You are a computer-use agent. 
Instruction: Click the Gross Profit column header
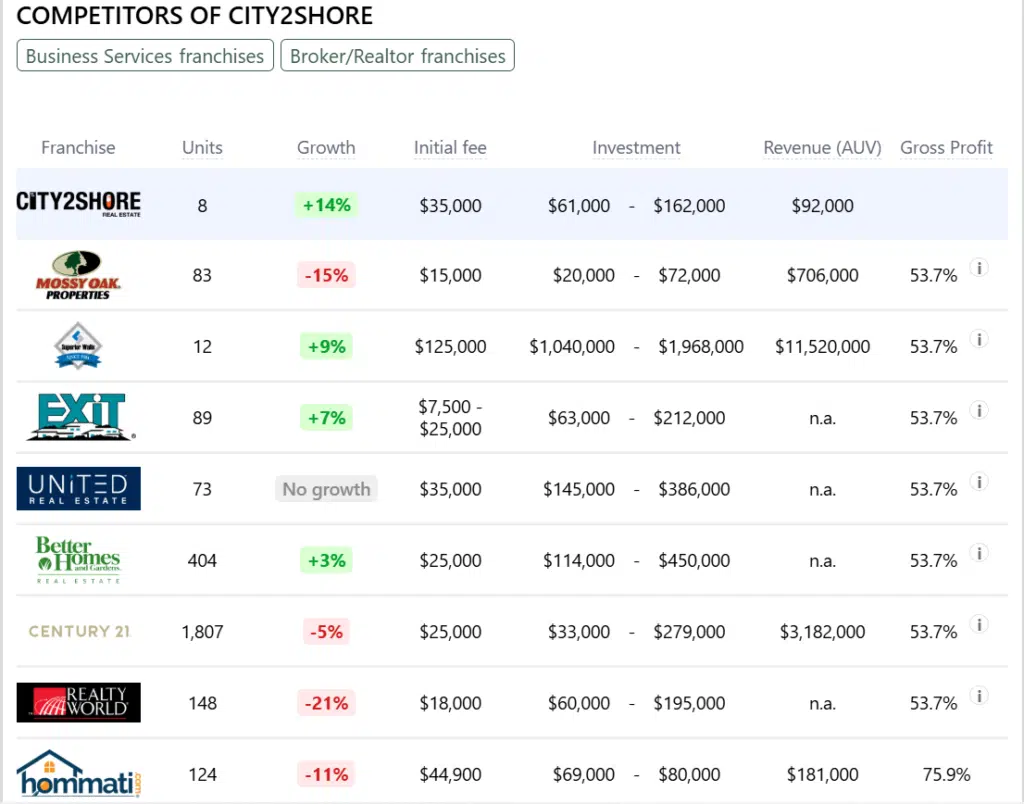946,147
